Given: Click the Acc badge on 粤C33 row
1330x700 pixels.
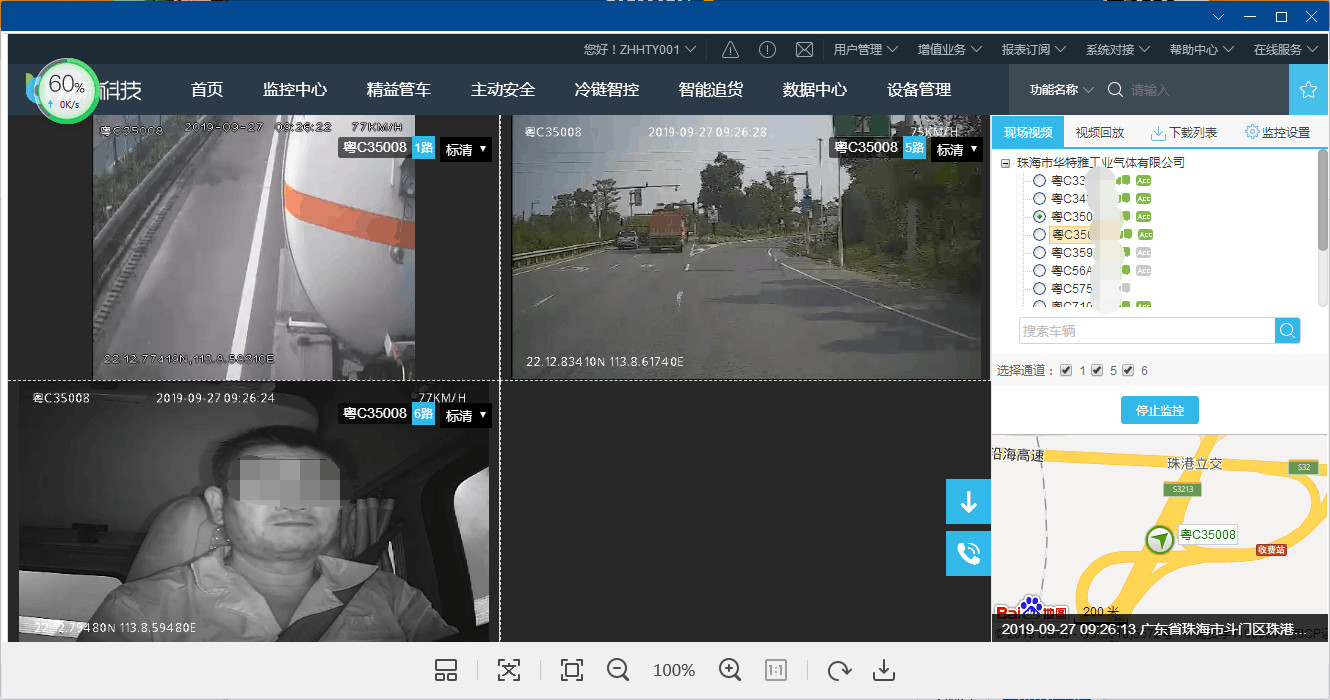Looking at the screenshot, I should coord(1143,181).
